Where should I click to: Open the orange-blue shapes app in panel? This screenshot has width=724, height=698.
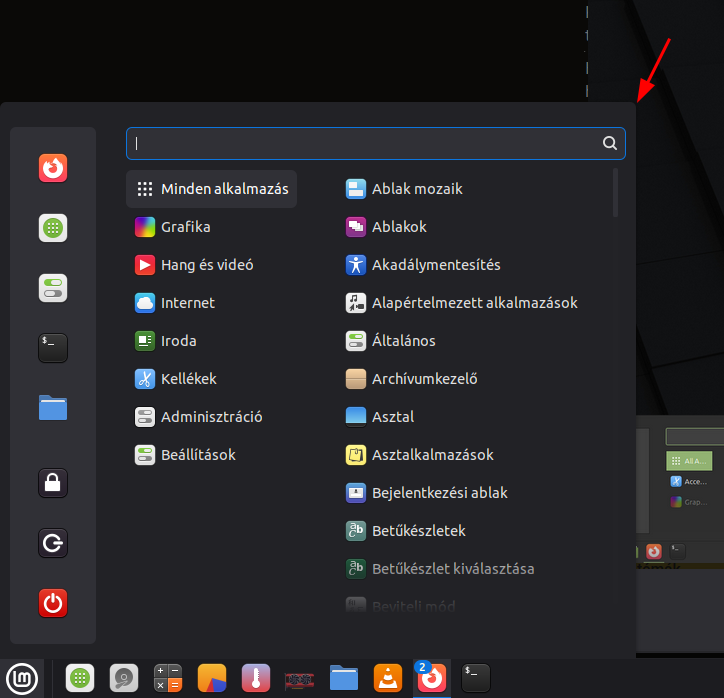click(x=212, y=678)
